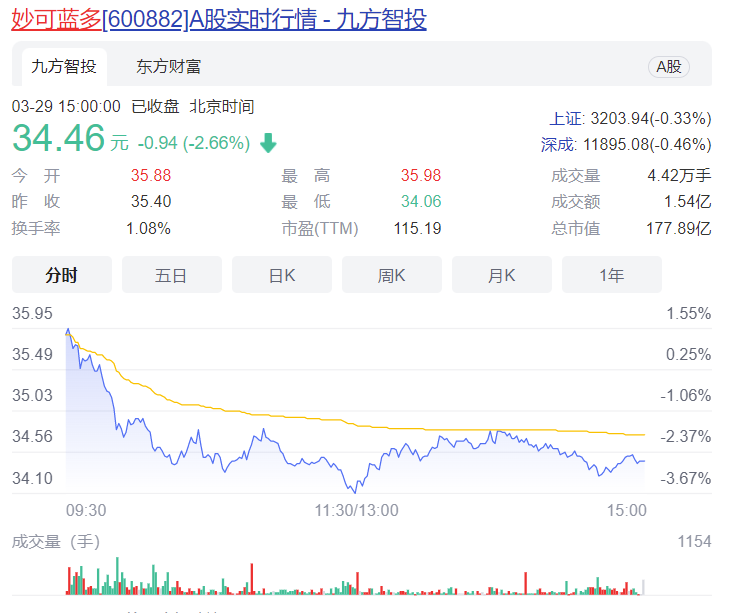756x613 pixels.
Task: Click the green down-arrow price change icon
Action: (268, 143)
